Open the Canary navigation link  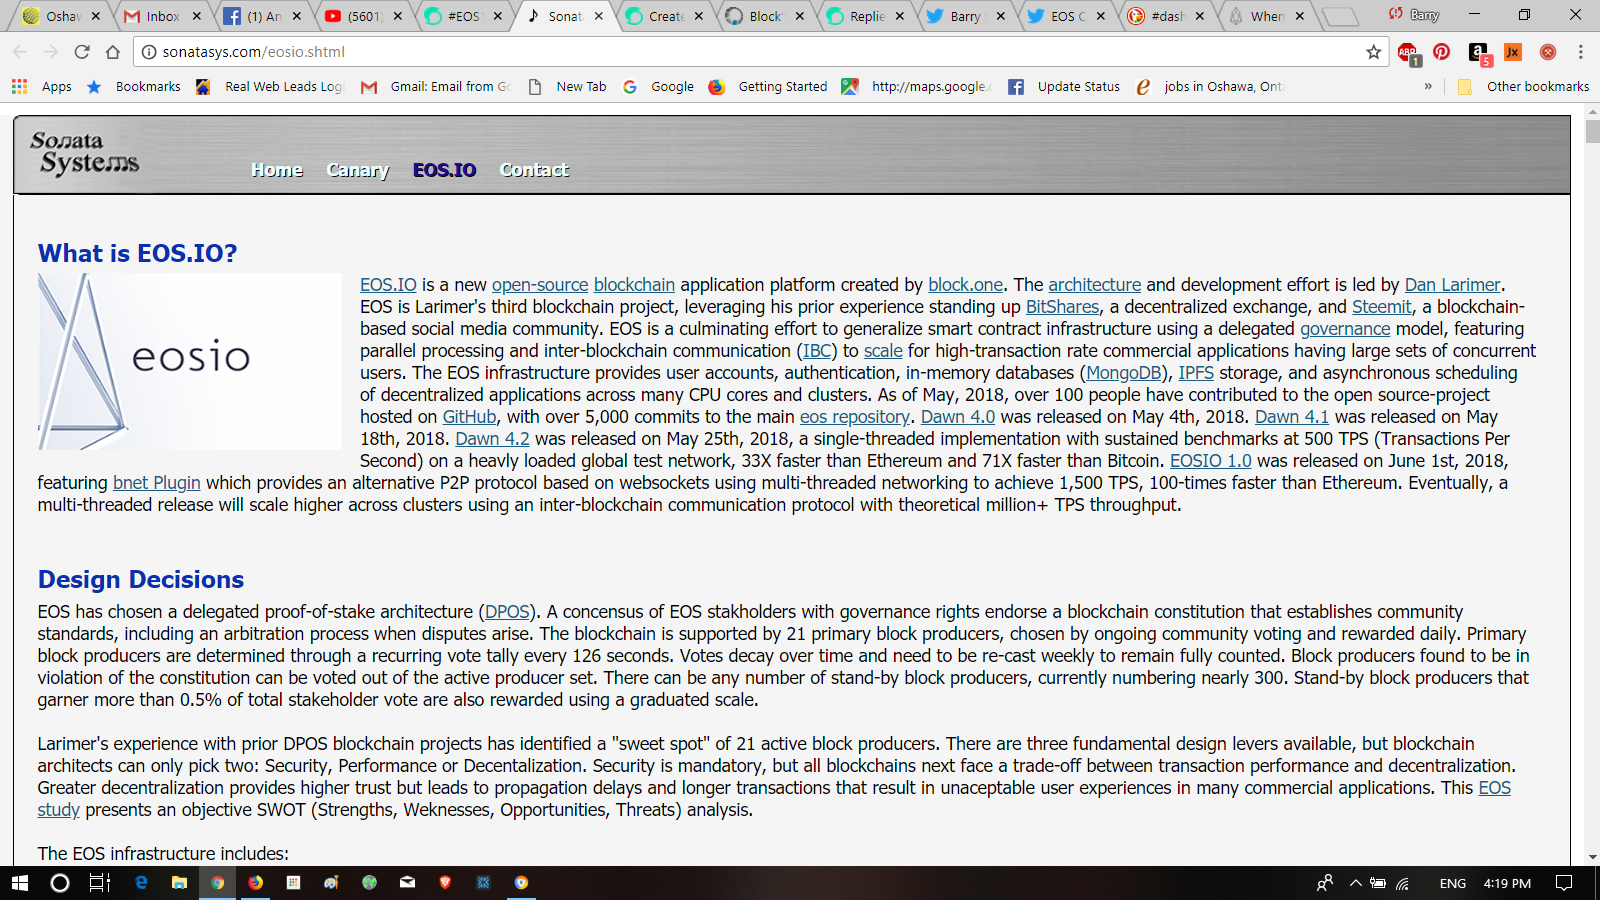357,170
